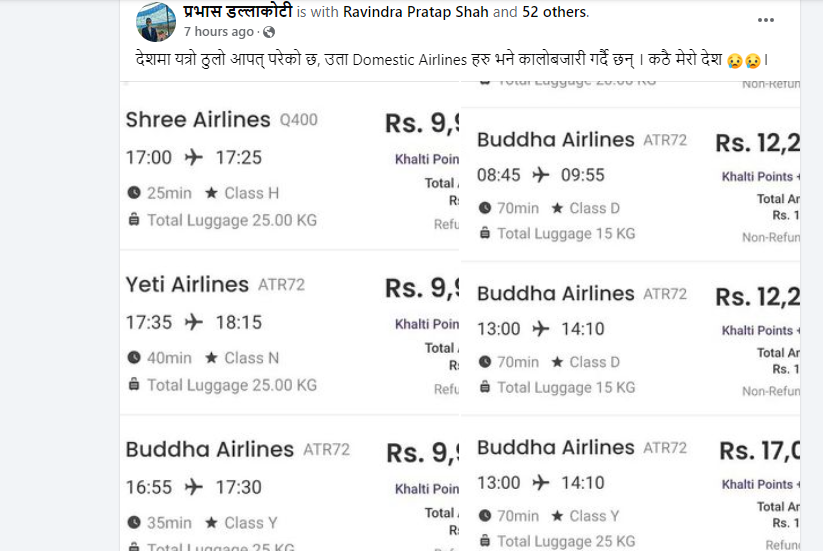823x551 pixels.
Task: Click clock icon beside Yeti 40min duration
Action: click(x=134, y=358)
